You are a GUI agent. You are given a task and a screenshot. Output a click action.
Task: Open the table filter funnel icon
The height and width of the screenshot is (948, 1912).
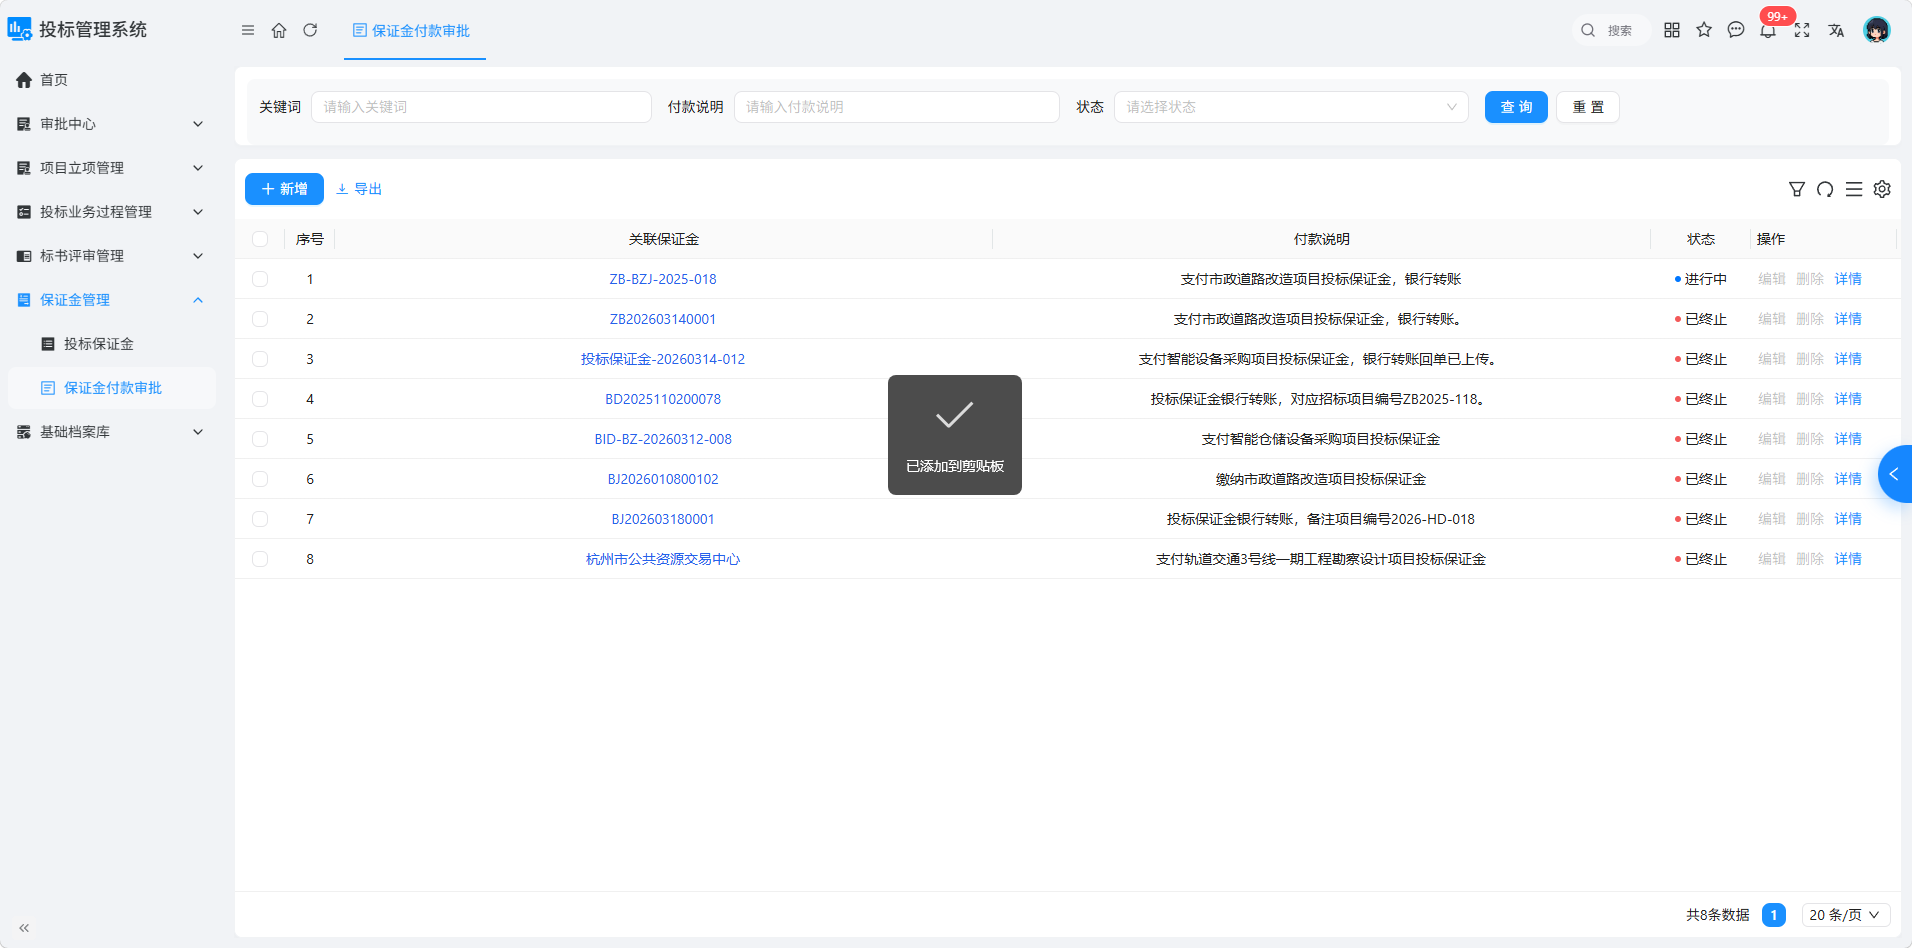1797,189
